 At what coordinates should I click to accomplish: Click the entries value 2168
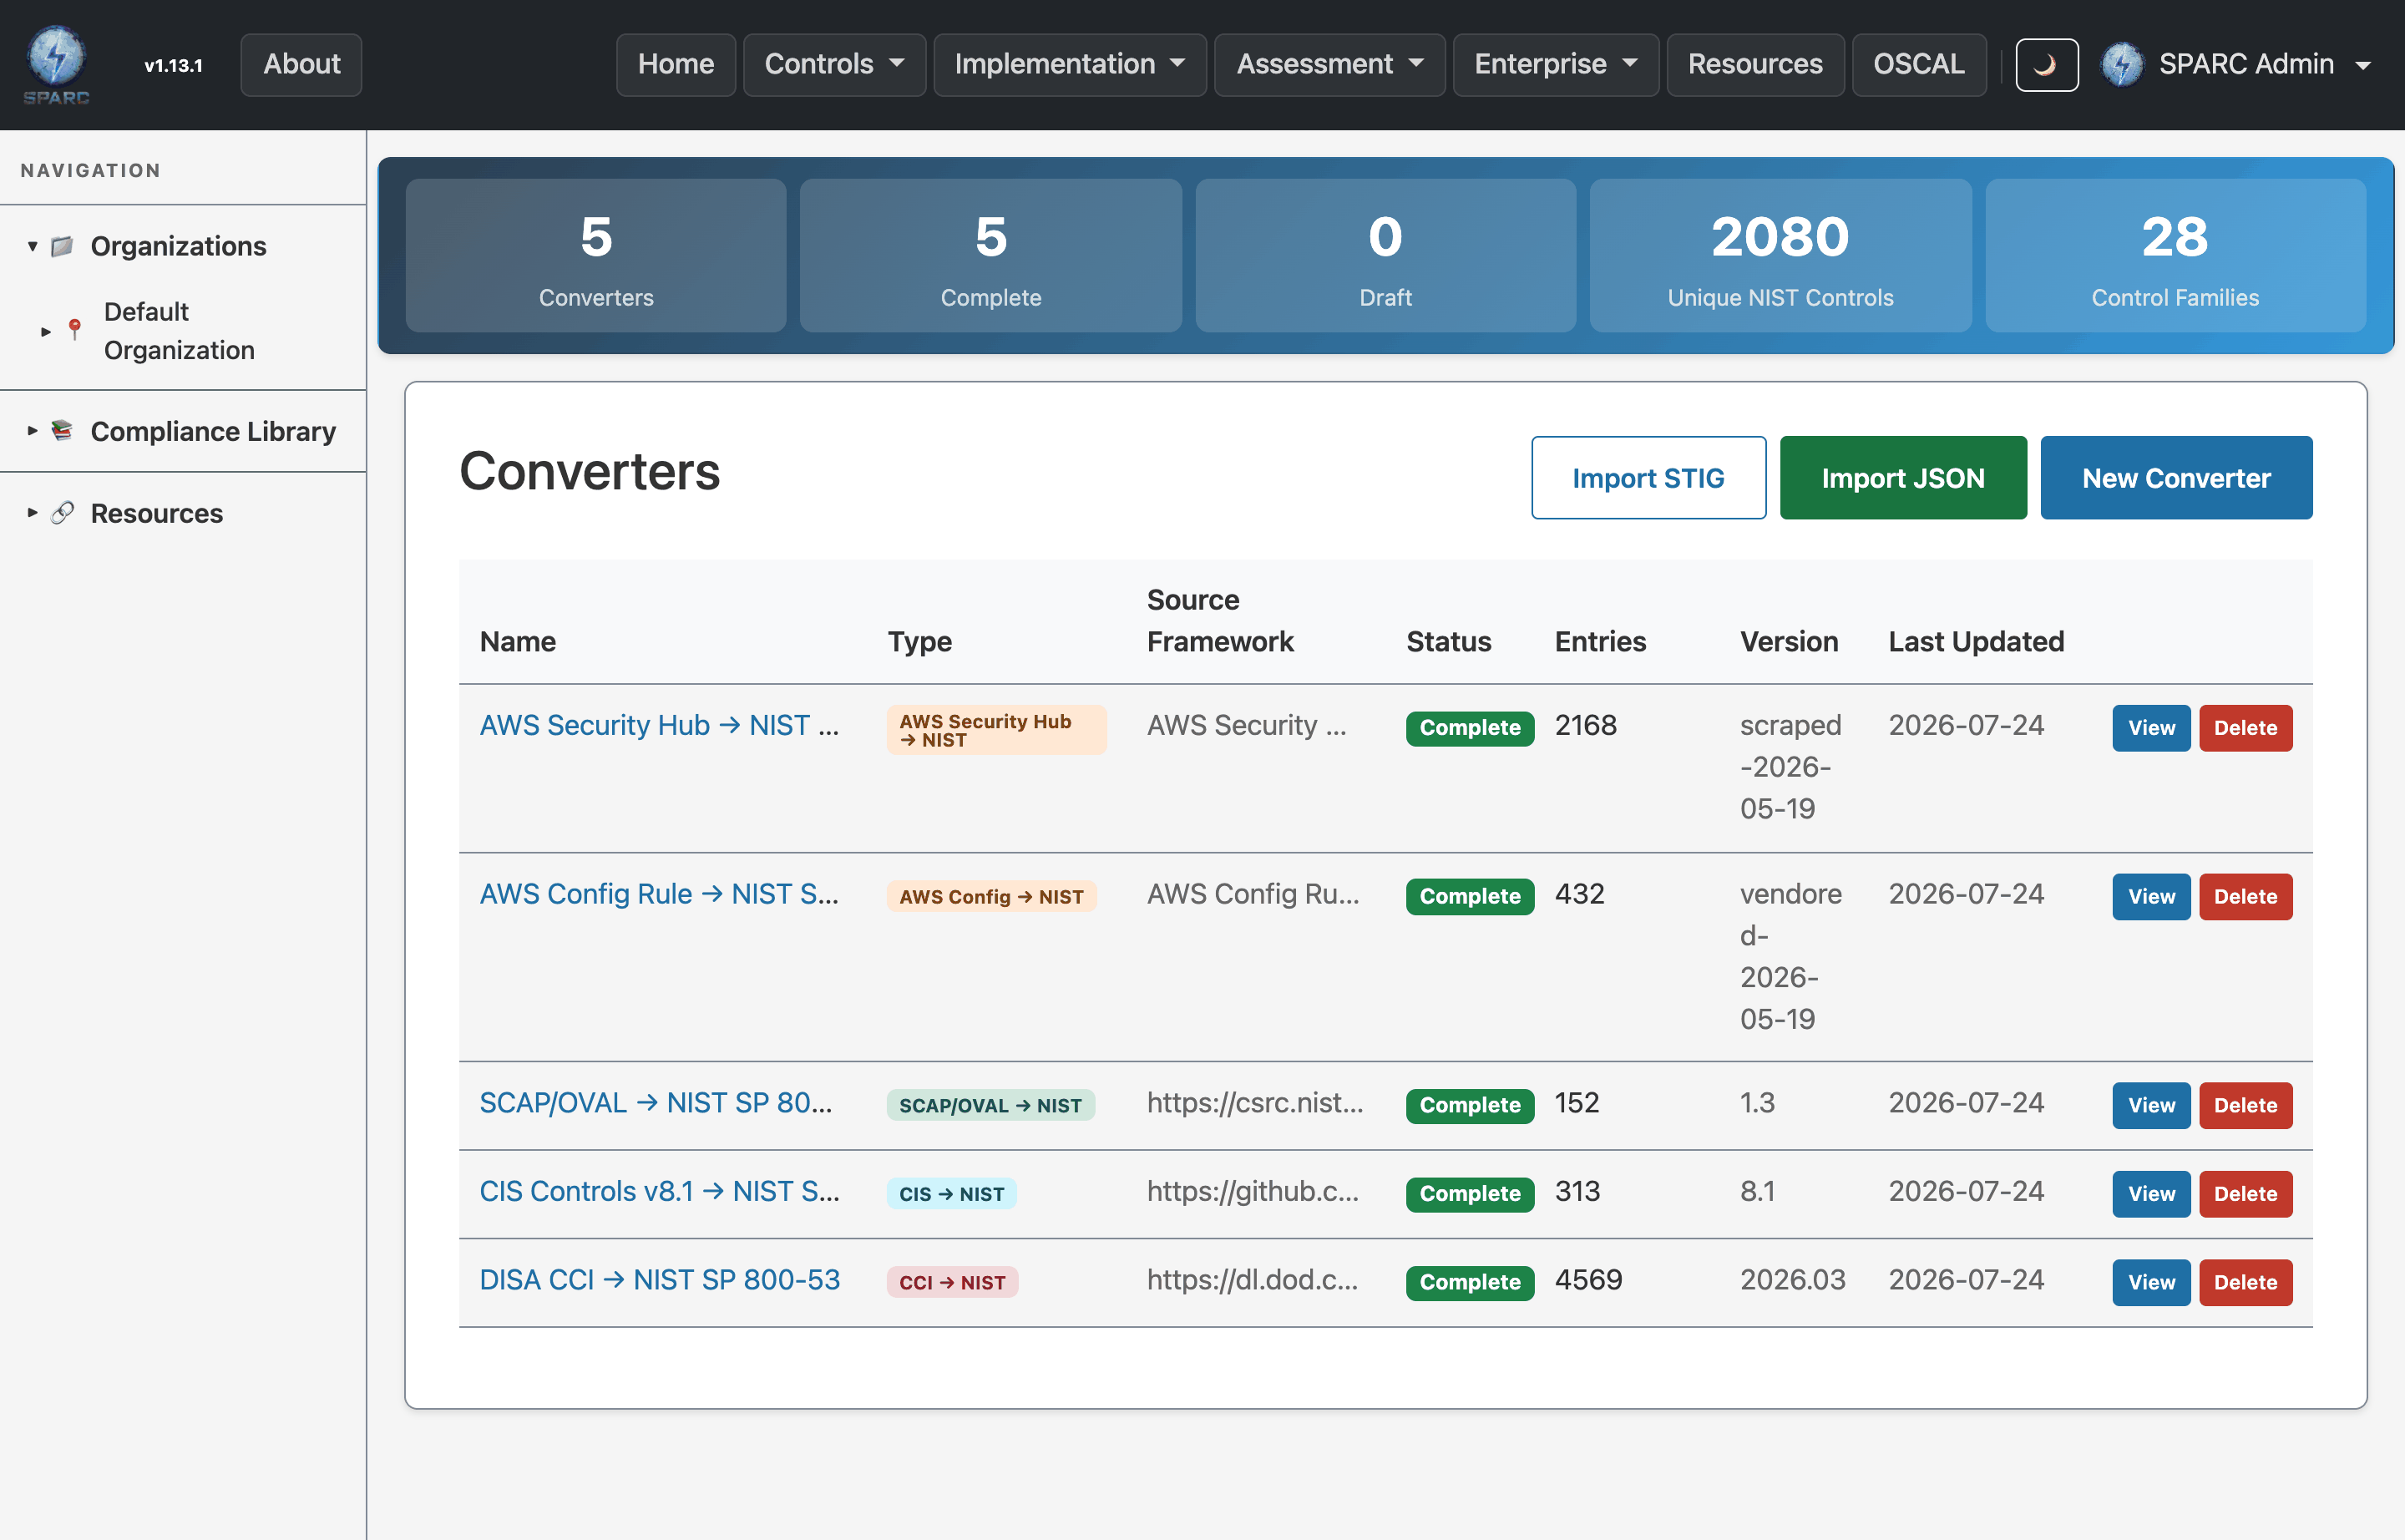pyautogui.click(x=1585, y=725)
